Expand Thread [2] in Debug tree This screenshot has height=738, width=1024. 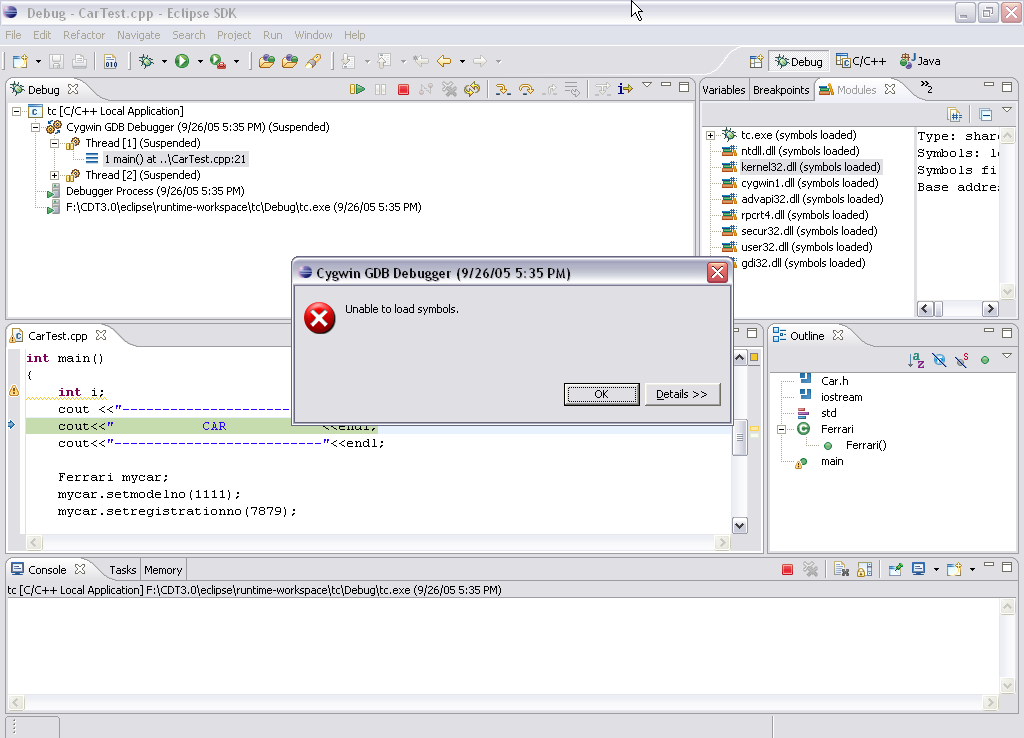click(x=55, y=176)
